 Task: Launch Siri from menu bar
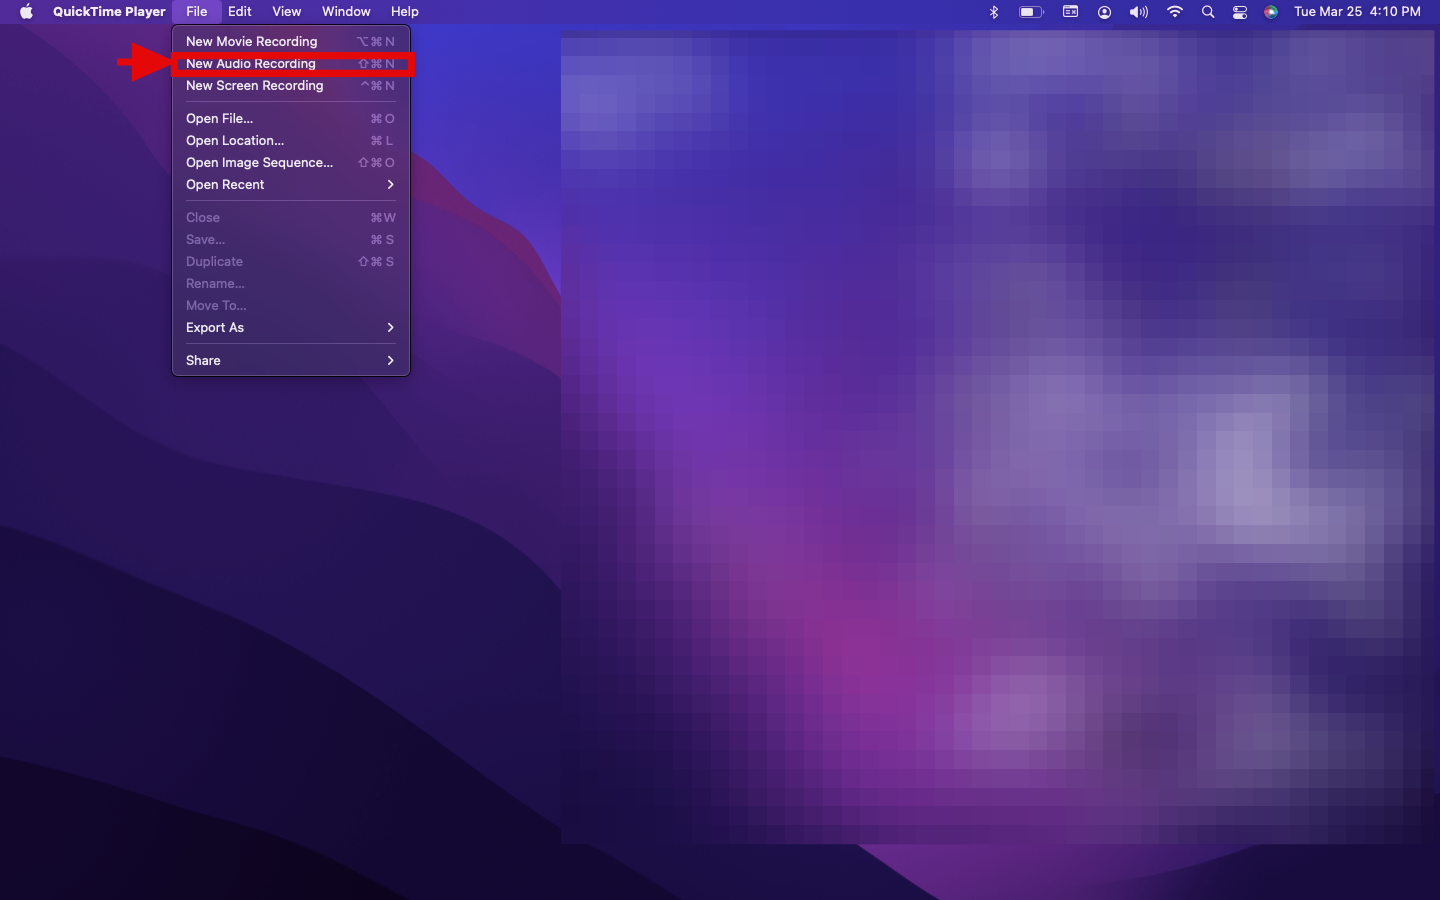click(1271, 12)
